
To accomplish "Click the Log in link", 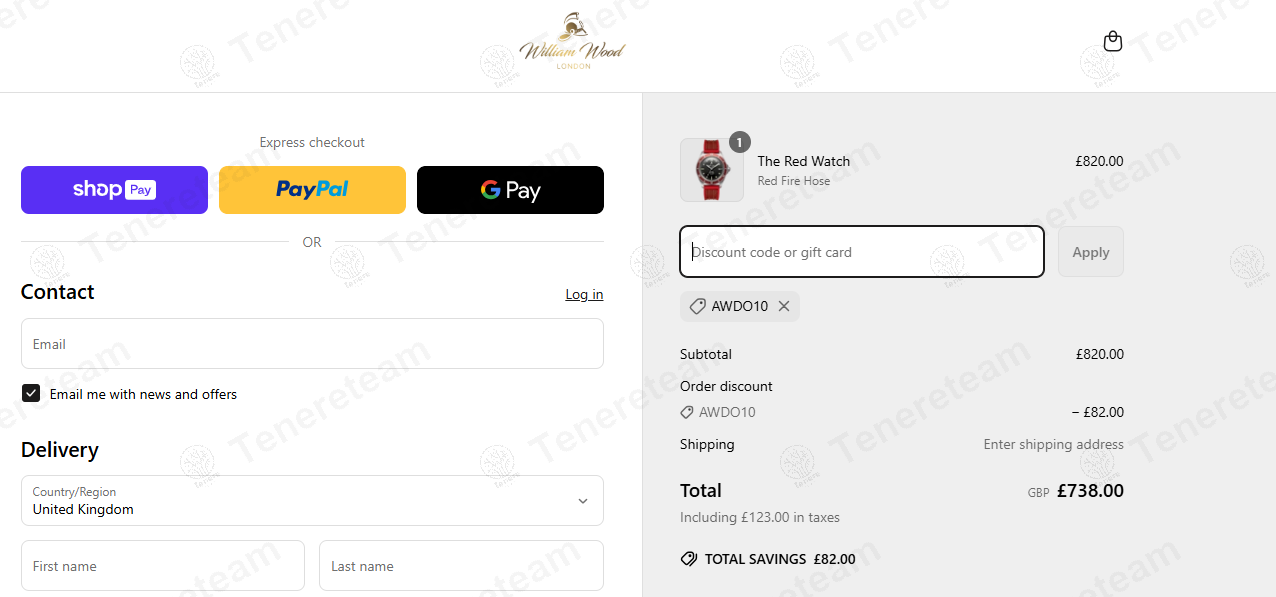I will point(584,294).
